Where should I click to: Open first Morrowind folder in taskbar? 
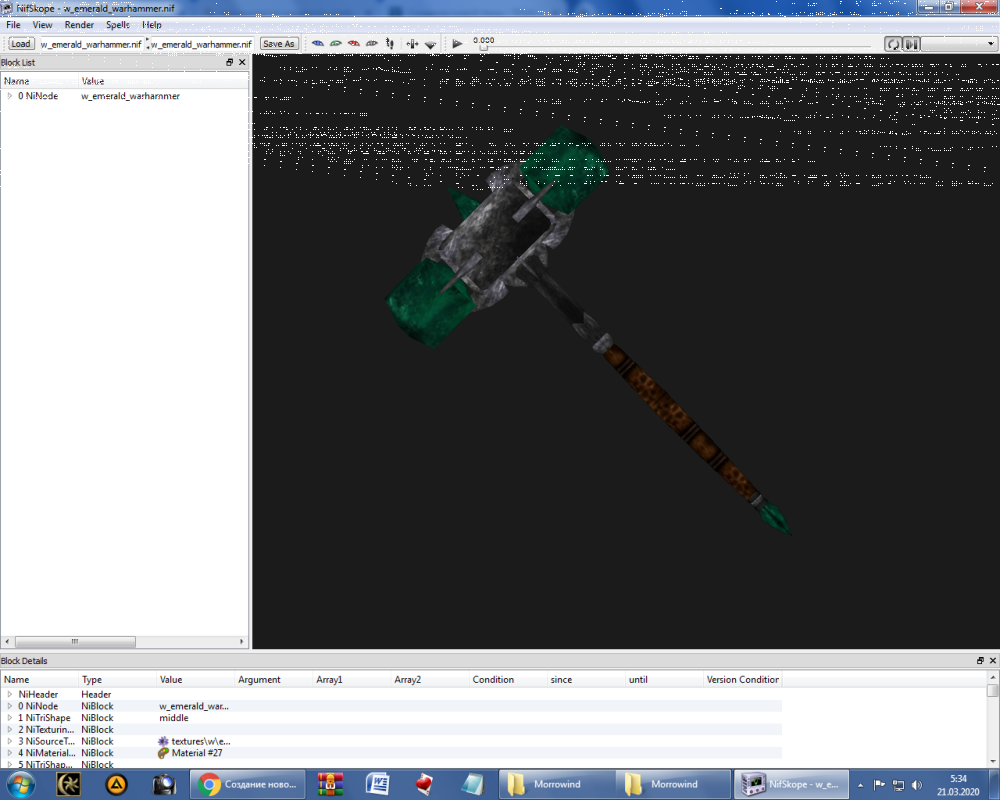(555, 784)
